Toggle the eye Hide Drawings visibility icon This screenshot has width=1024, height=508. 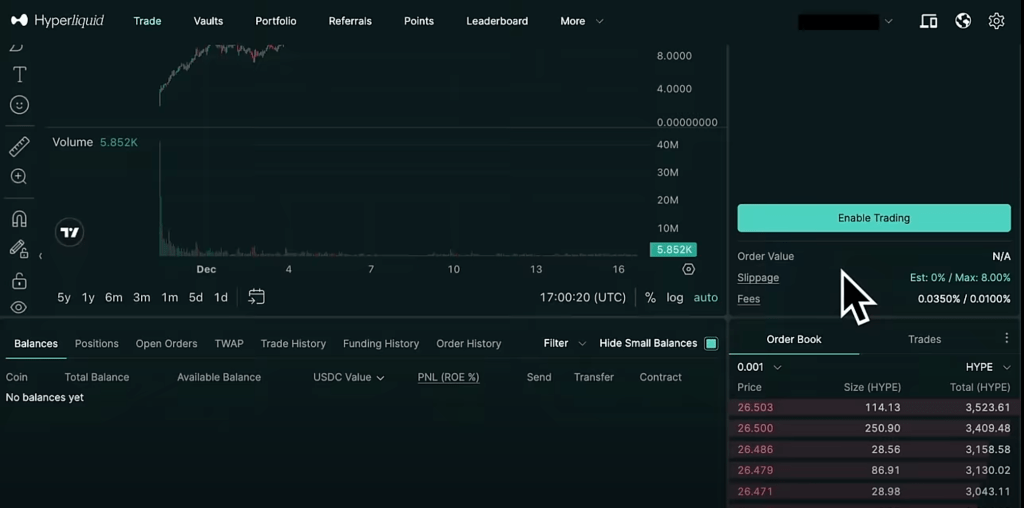point(19,308)
